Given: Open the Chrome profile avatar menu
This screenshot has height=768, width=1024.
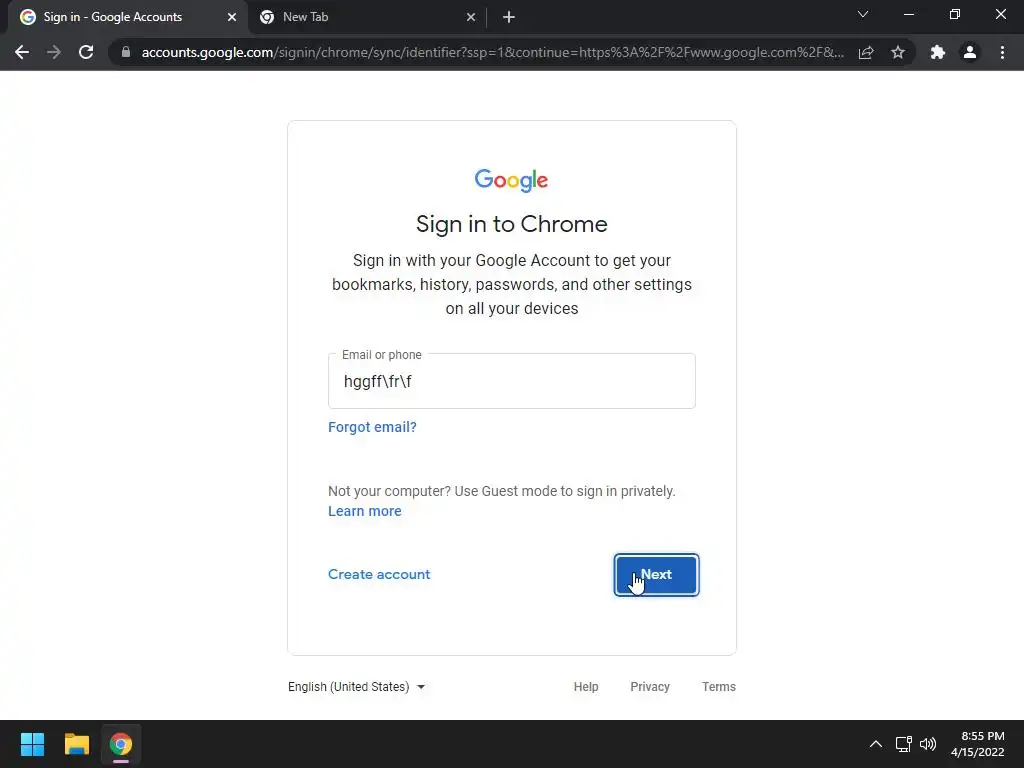Looking at the screenshot, I should coord(970,52).
